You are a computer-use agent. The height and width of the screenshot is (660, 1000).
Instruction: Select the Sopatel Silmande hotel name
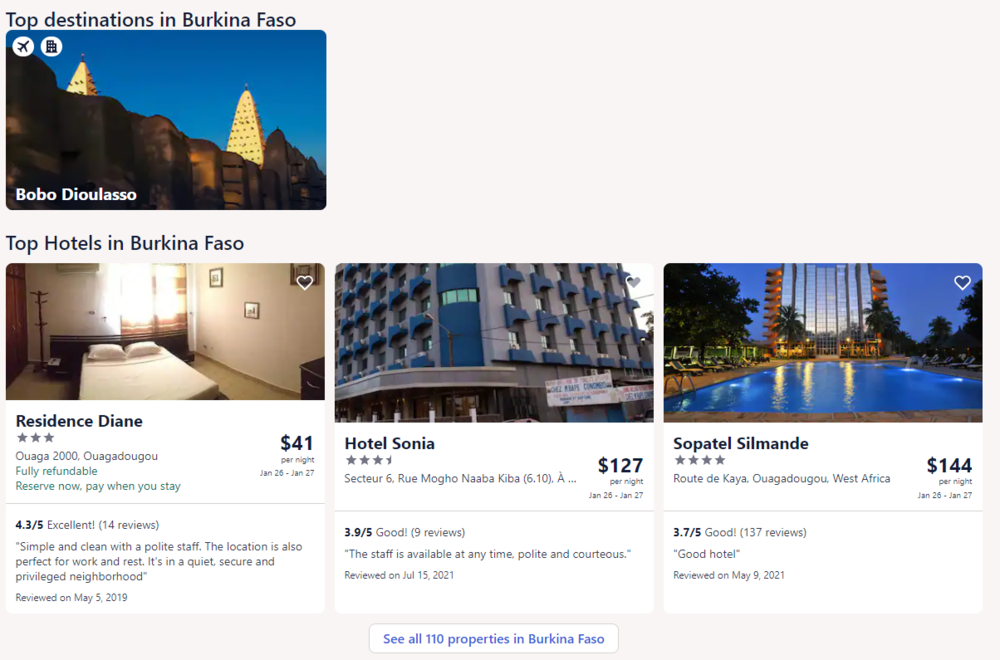740,443
